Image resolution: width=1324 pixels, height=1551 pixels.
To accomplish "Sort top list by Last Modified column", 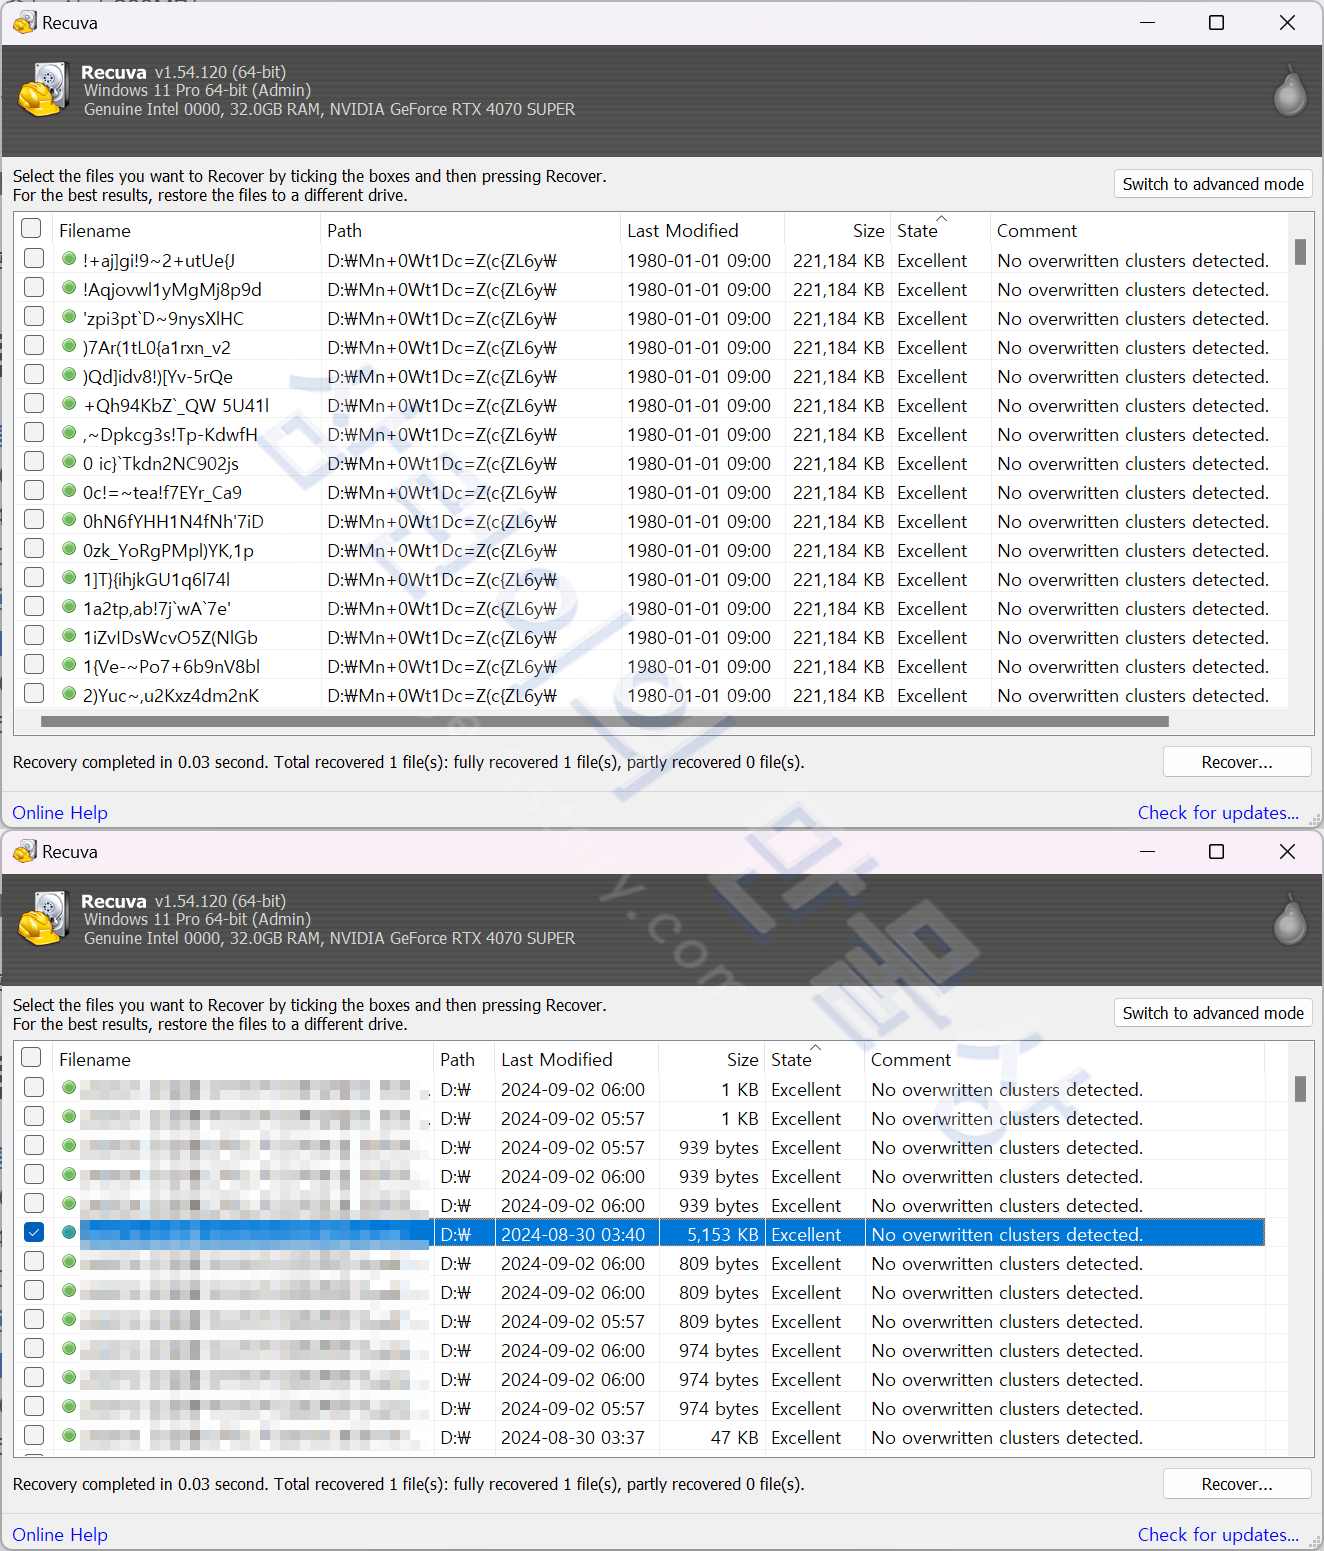I will (x=702, y=230).
